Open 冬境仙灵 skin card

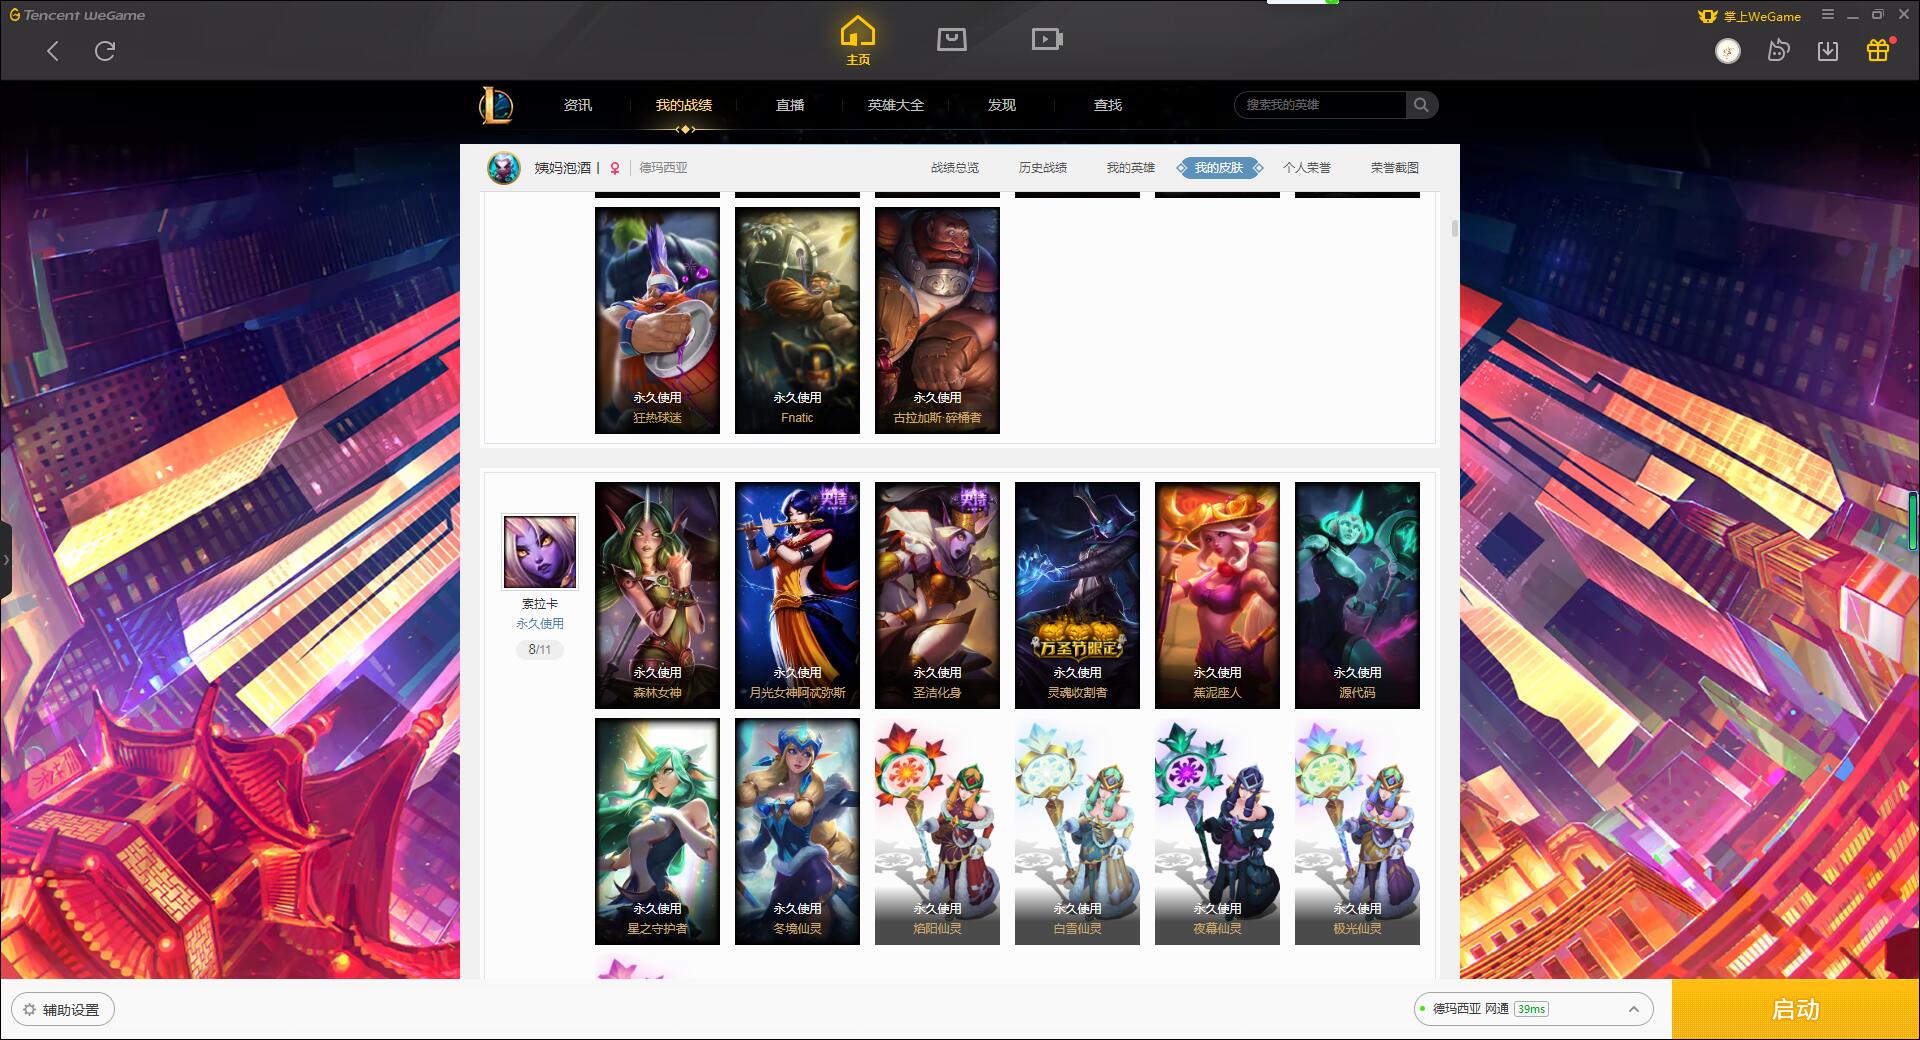pos(797,831)
